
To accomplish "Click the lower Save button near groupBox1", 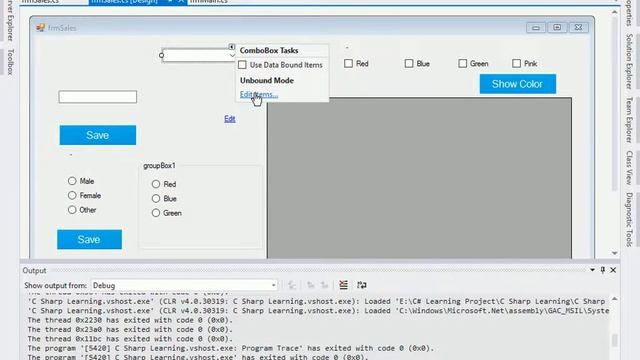I will click(x=89, y=239).
